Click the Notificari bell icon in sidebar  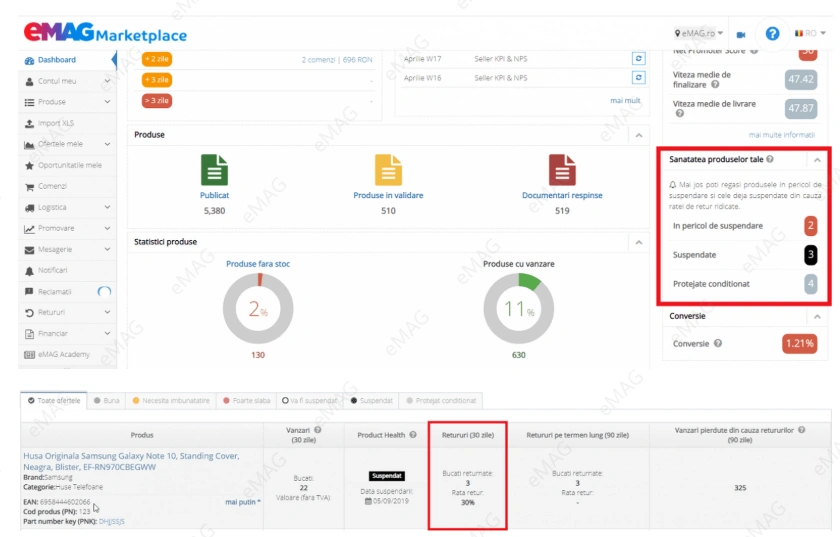click(29, 271)
